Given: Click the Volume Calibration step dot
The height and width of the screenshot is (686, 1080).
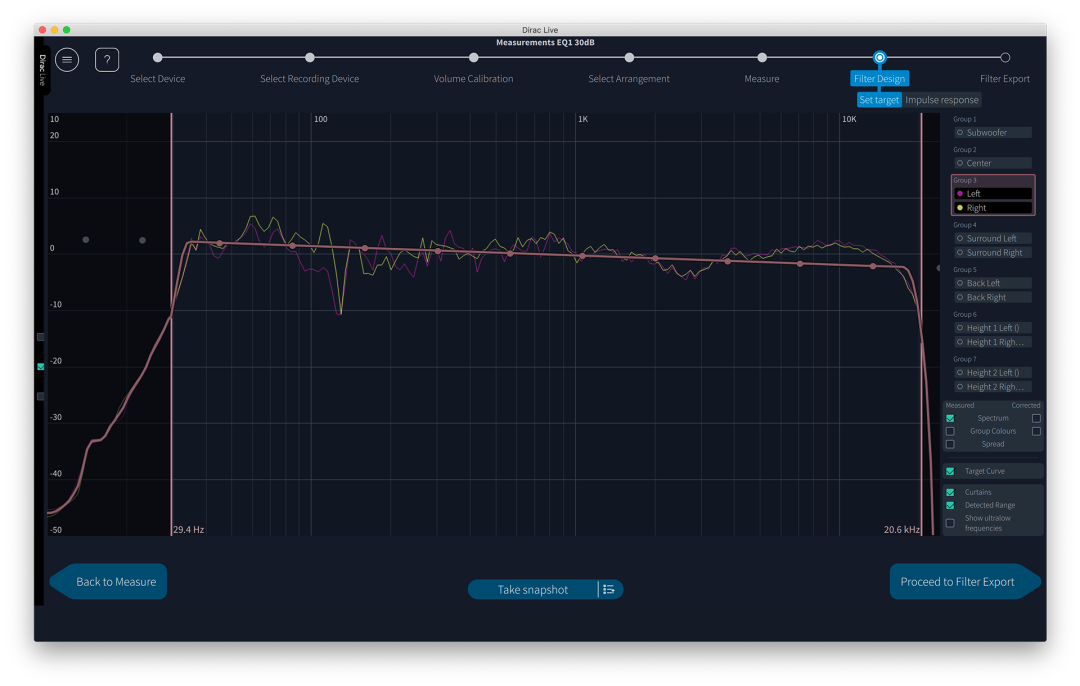Looking at the screenshot, I should pos(474,58).
